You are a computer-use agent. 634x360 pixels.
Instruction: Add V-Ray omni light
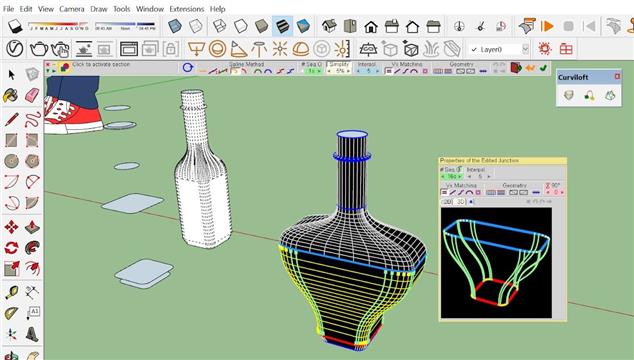pyautogui.click(x=279, y=49)
